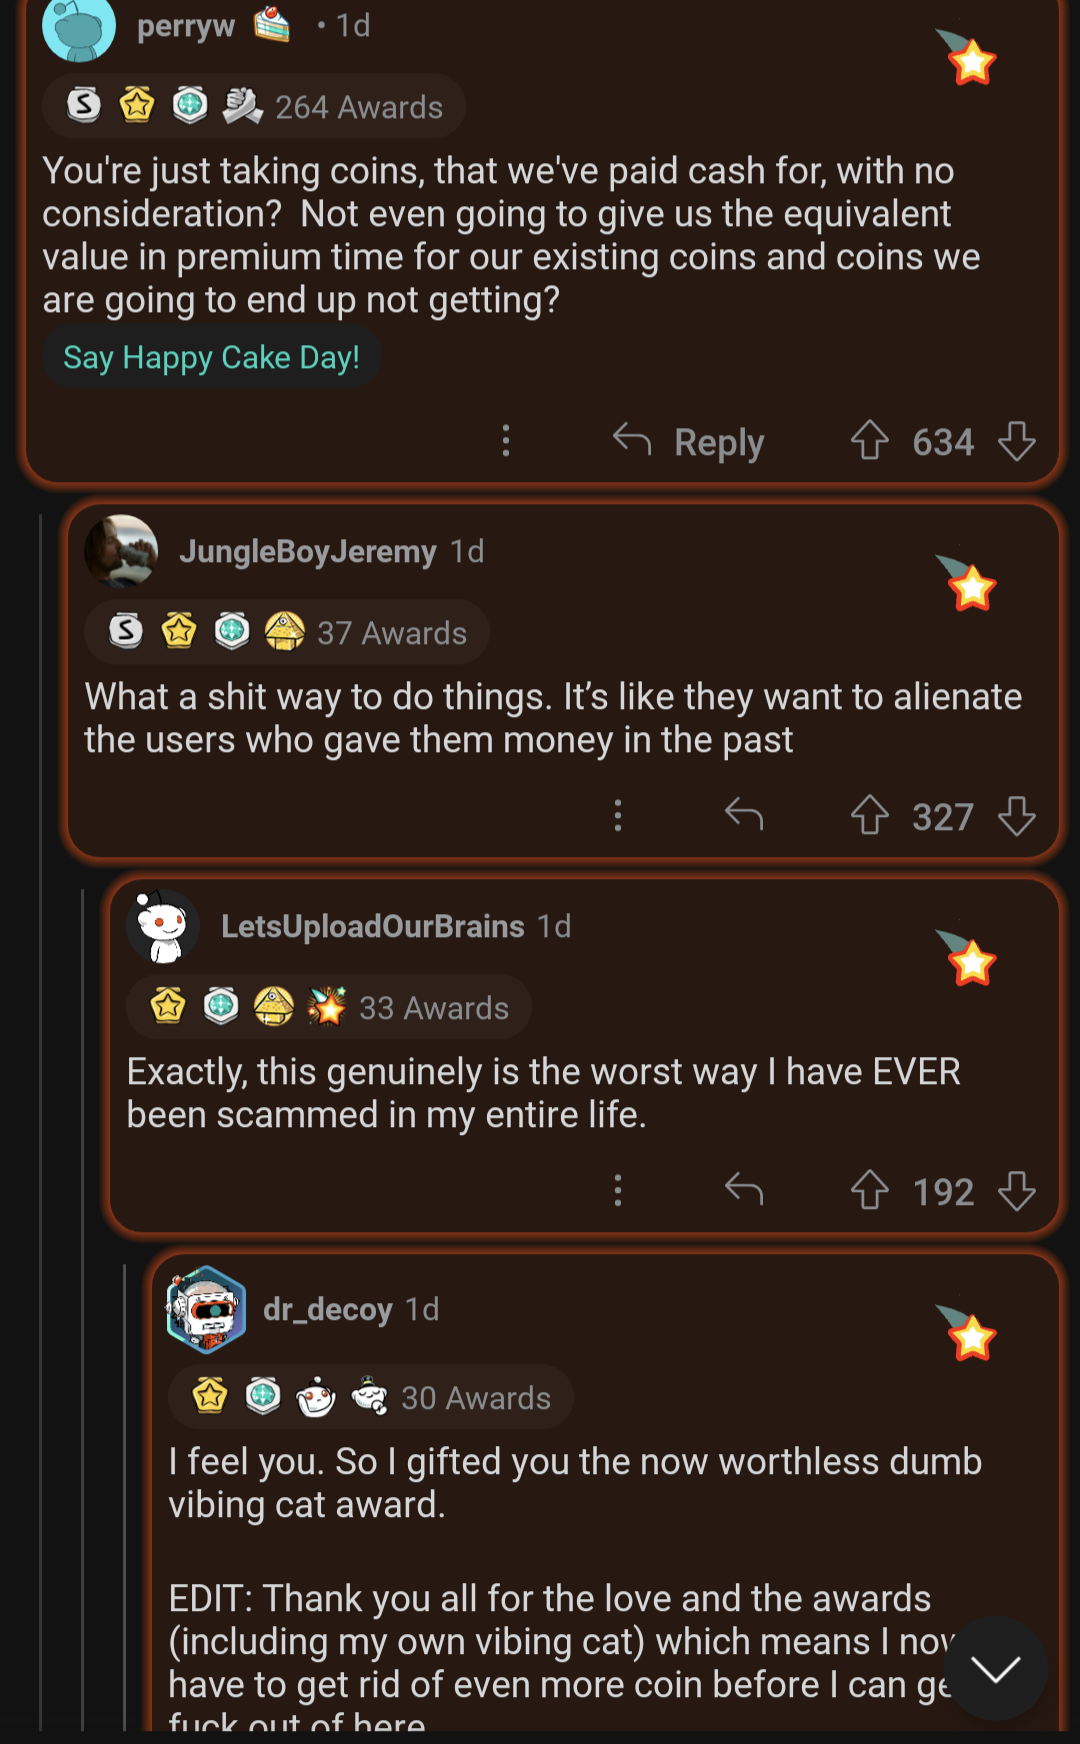This screenshot has height=1744, width=1080.
Task: Click reply arrow on LetsUploadOurBrains' comment
Action: 744,1190
